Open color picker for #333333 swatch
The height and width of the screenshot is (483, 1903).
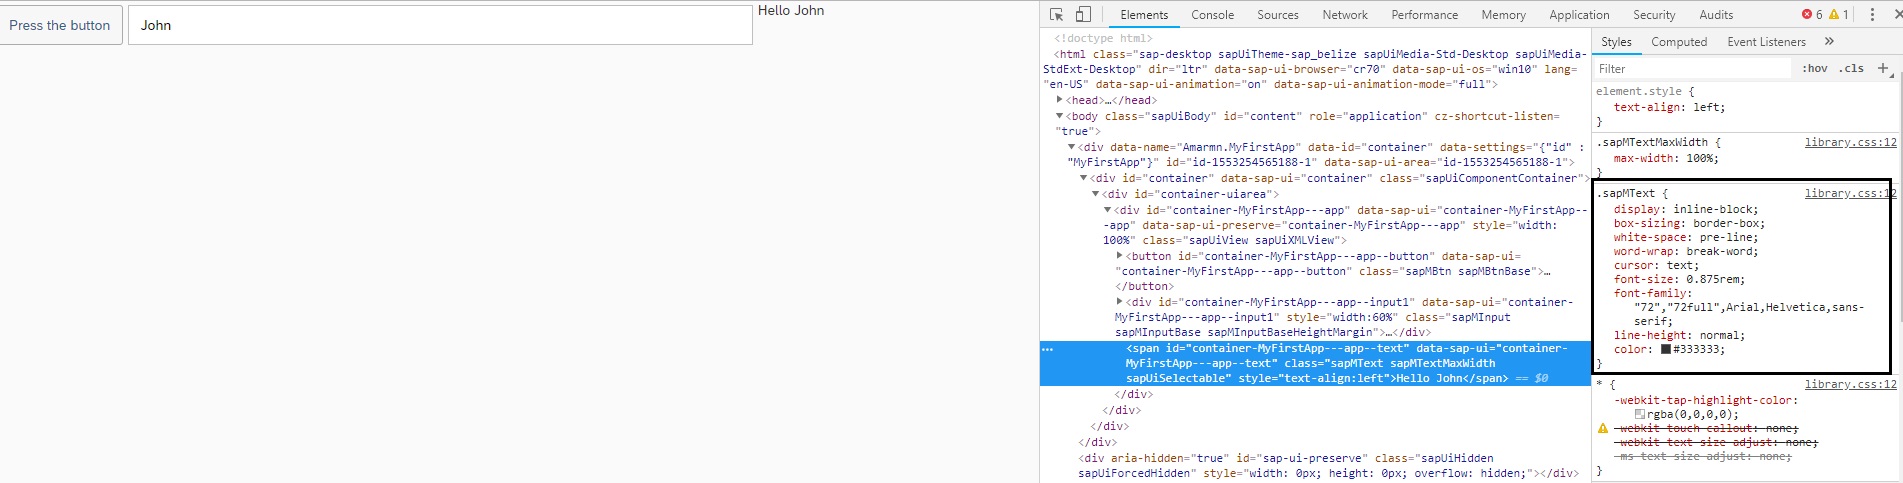coord(1666,349)
